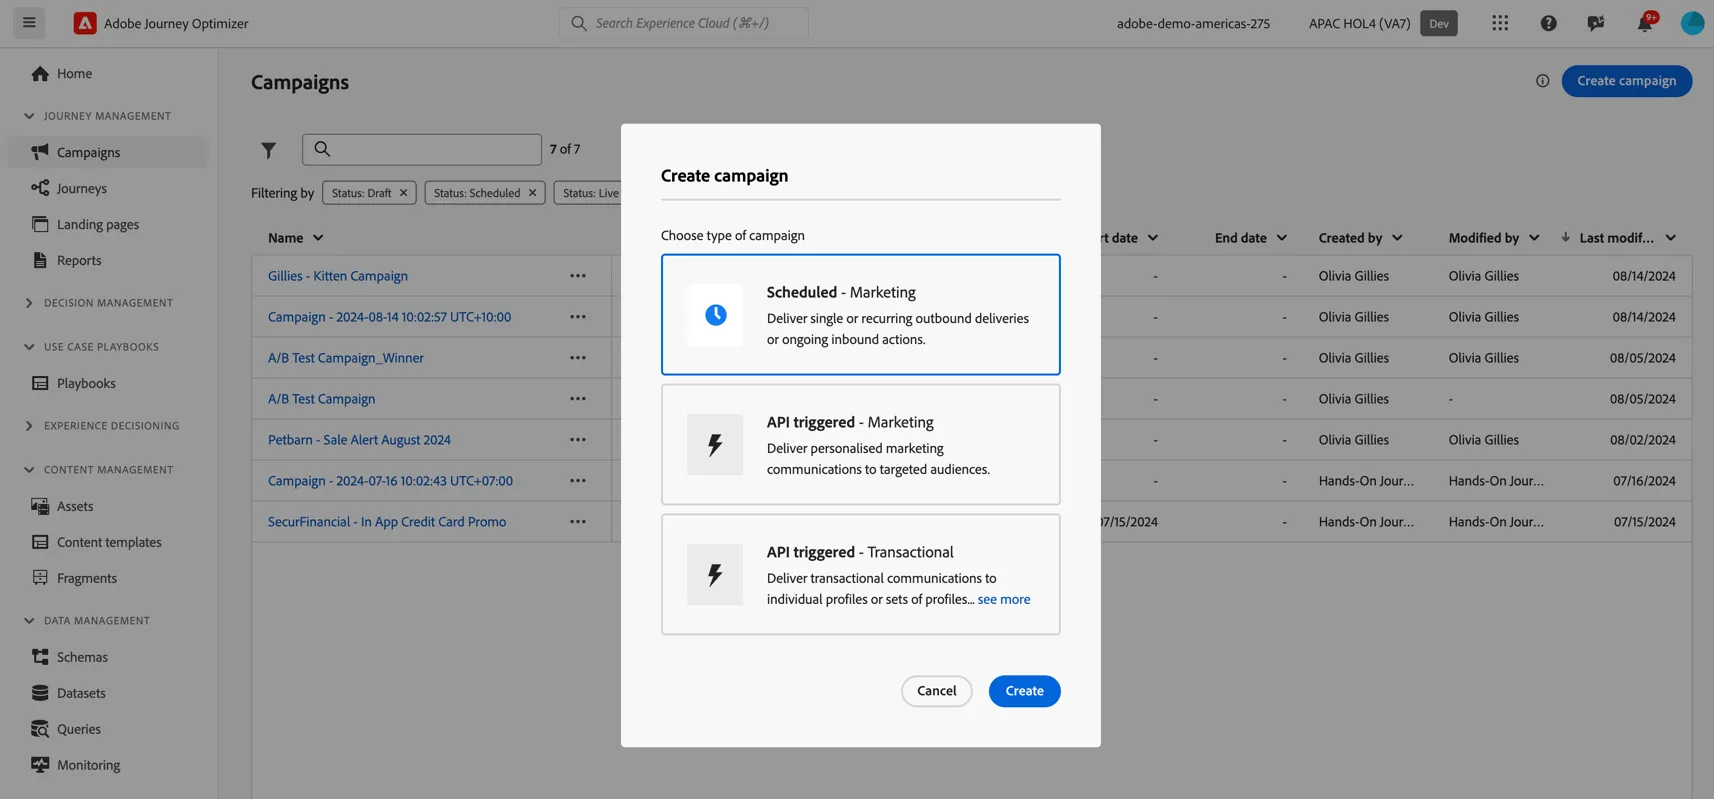Open more actions for Petbarn - Sale Alert
This screenshot has height=799, width=1714.
click(578, 440)
